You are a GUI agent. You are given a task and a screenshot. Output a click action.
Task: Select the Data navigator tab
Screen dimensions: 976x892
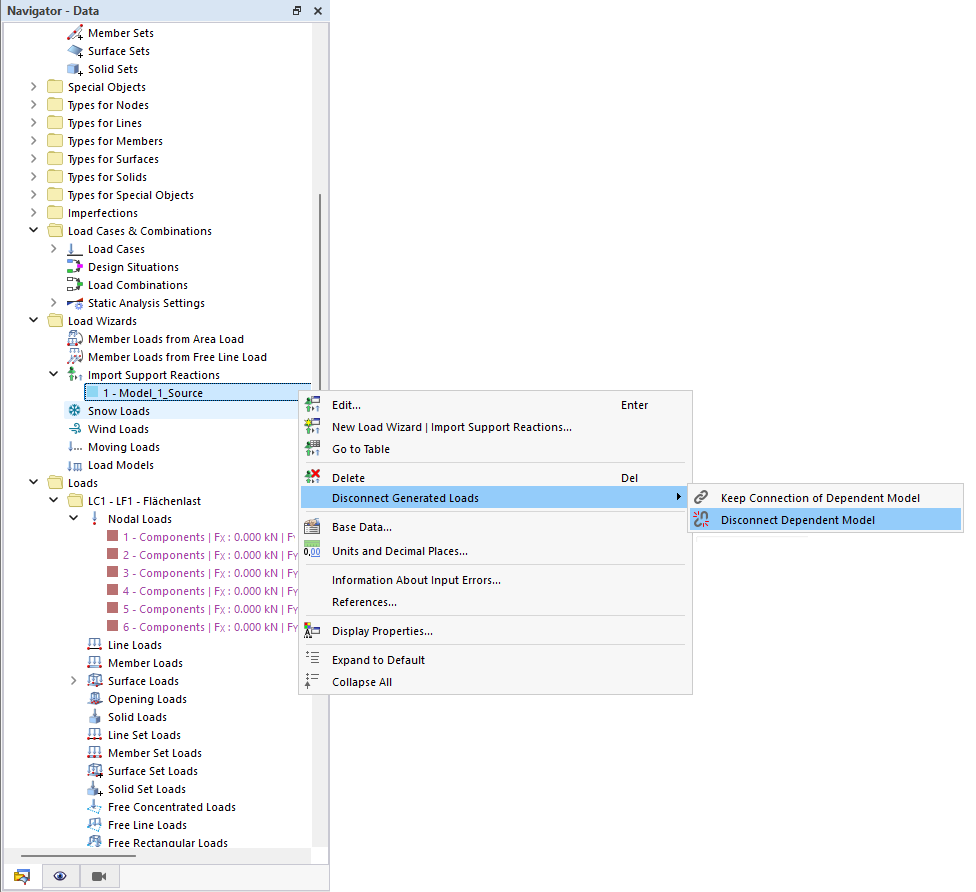pos(22,875)
